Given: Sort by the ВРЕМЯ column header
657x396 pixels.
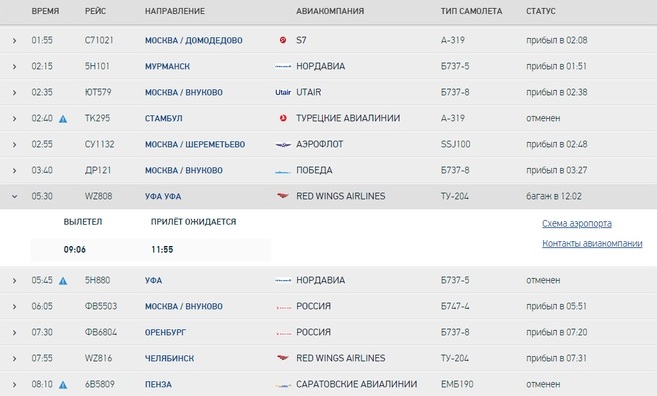Looking at the screenshot, I should point(45,11).
